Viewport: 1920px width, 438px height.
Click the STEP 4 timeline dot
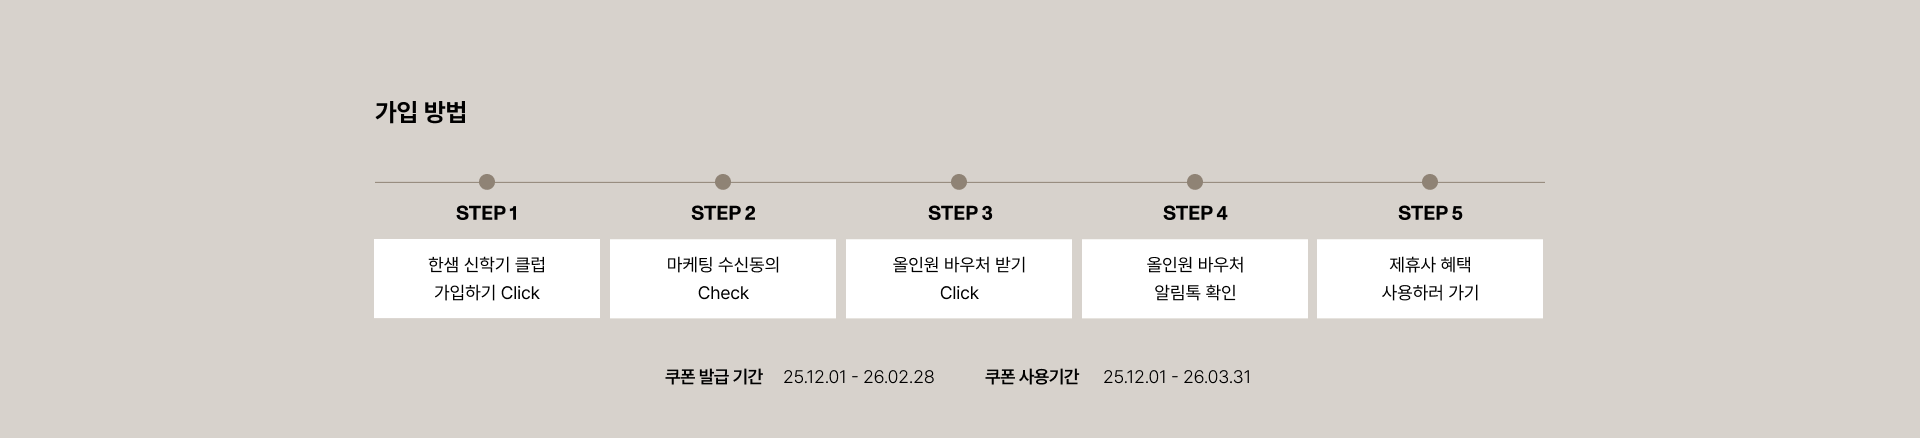coord(1195,182)
